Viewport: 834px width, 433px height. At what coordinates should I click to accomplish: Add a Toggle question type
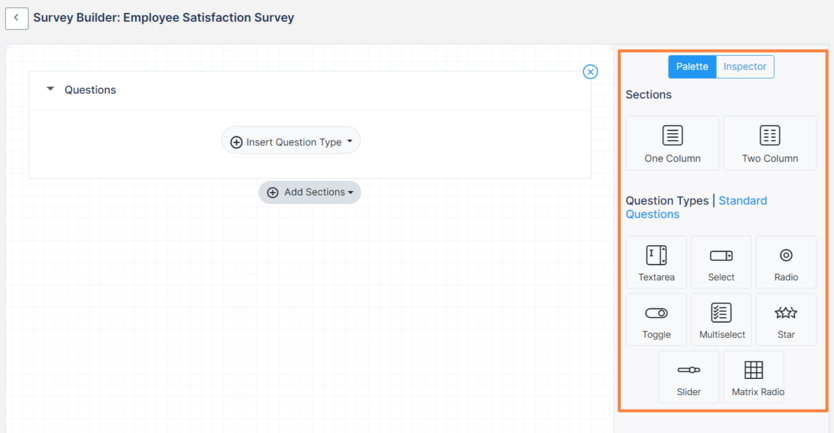656,319
